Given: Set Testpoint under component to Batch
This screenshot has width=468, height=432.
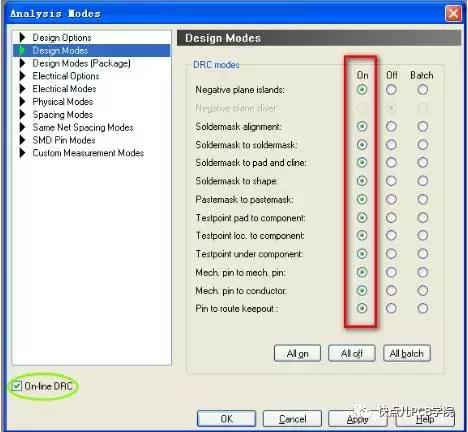Looking at the screenshot, I should point(422,254).
